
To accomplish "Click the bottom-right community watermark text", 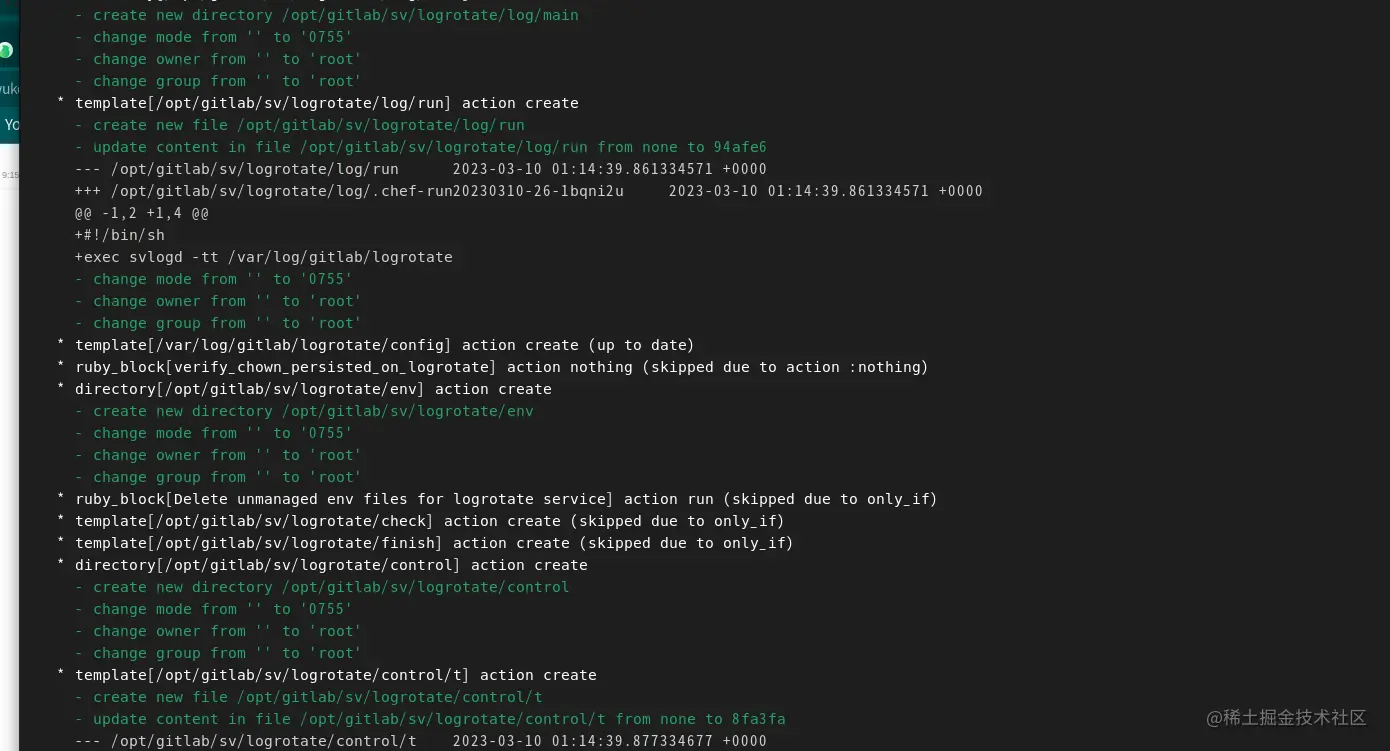I will click(1286, 717).
